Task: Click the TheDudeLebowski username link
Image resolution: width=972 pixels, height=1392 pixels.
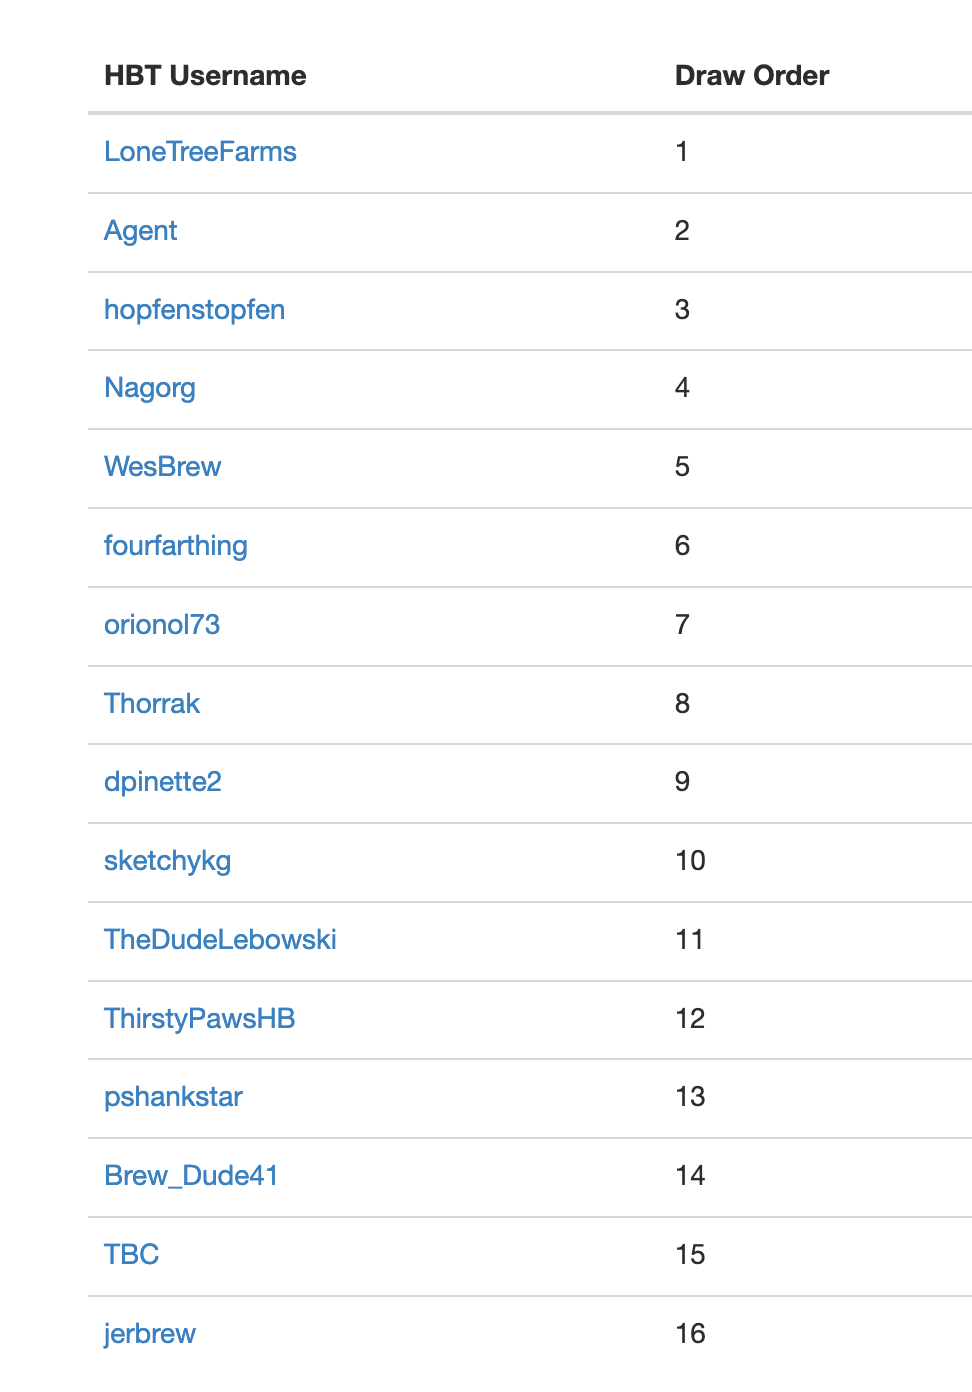Action: 220,940
